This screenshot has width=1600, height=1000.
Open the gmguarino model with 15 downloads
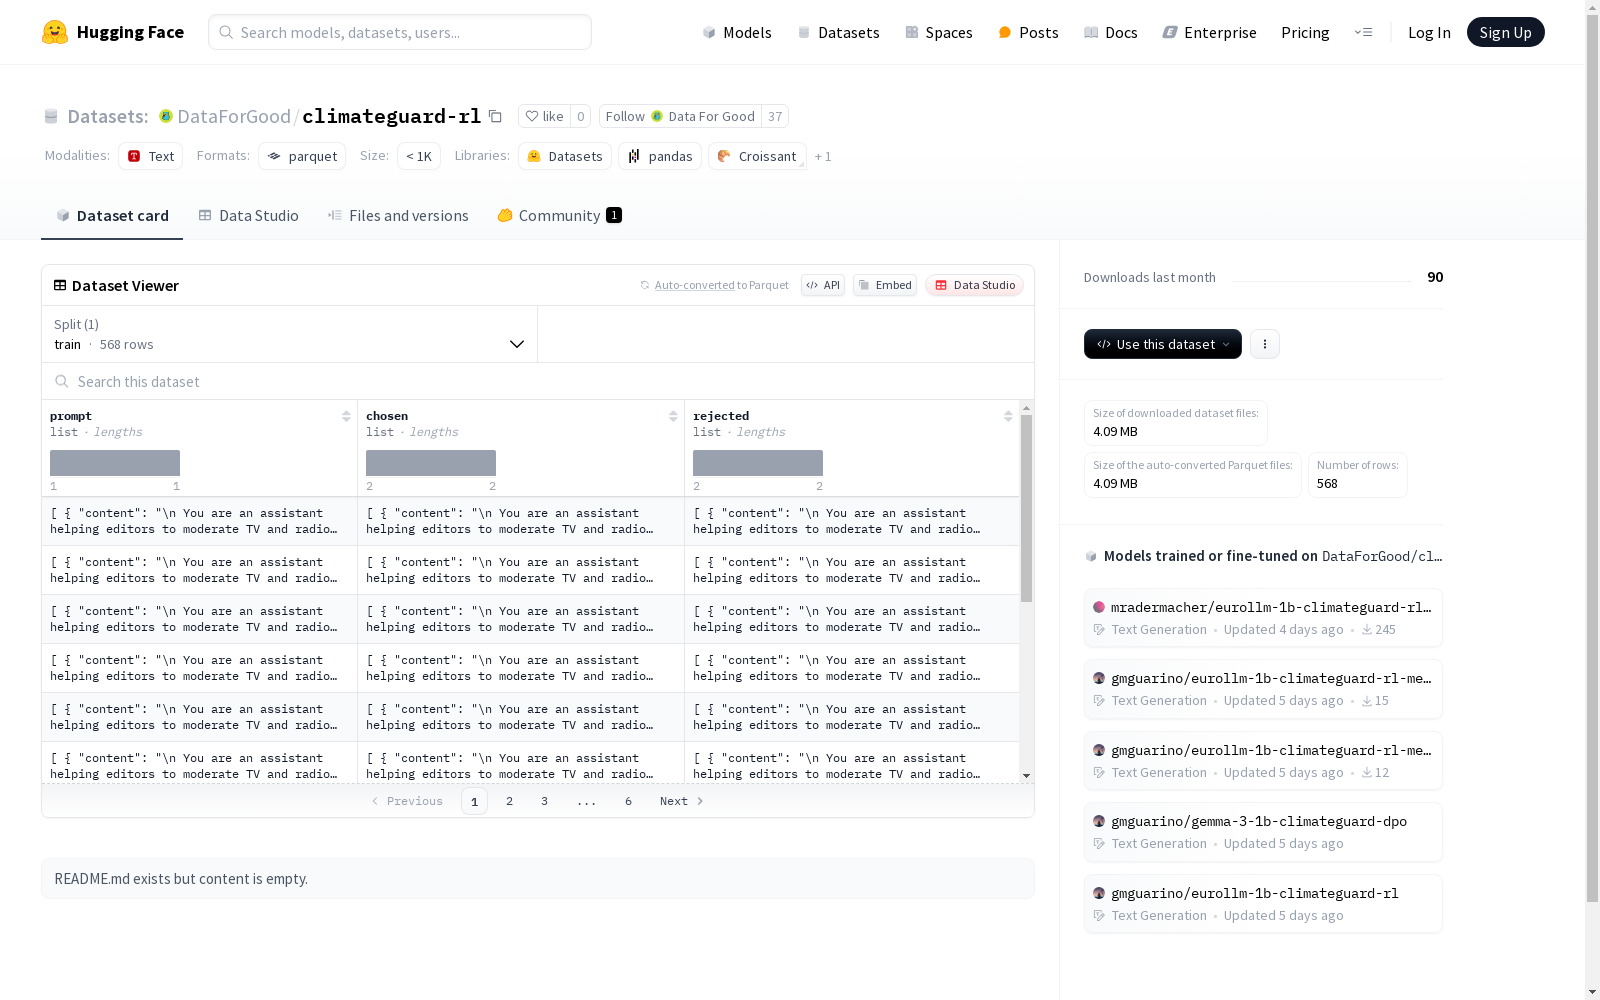click(x=1263, y=689)
